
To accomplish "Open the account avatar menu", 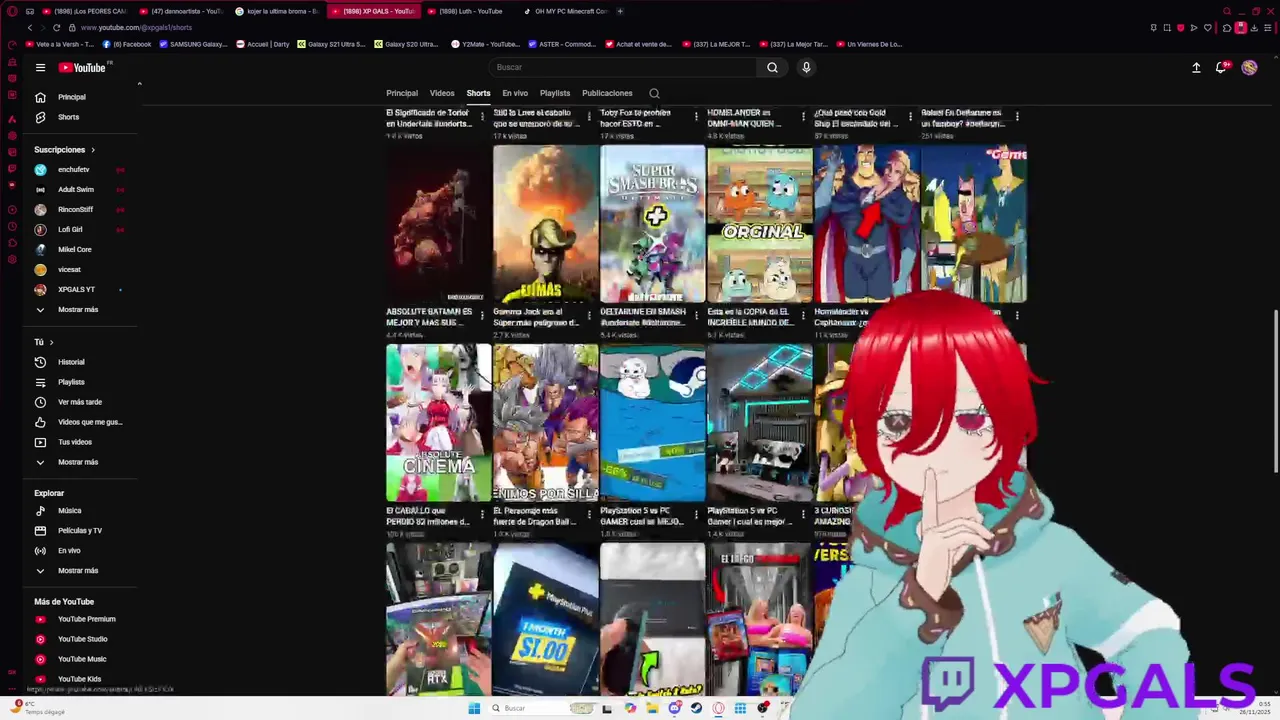I will [x=1249, y=67].
